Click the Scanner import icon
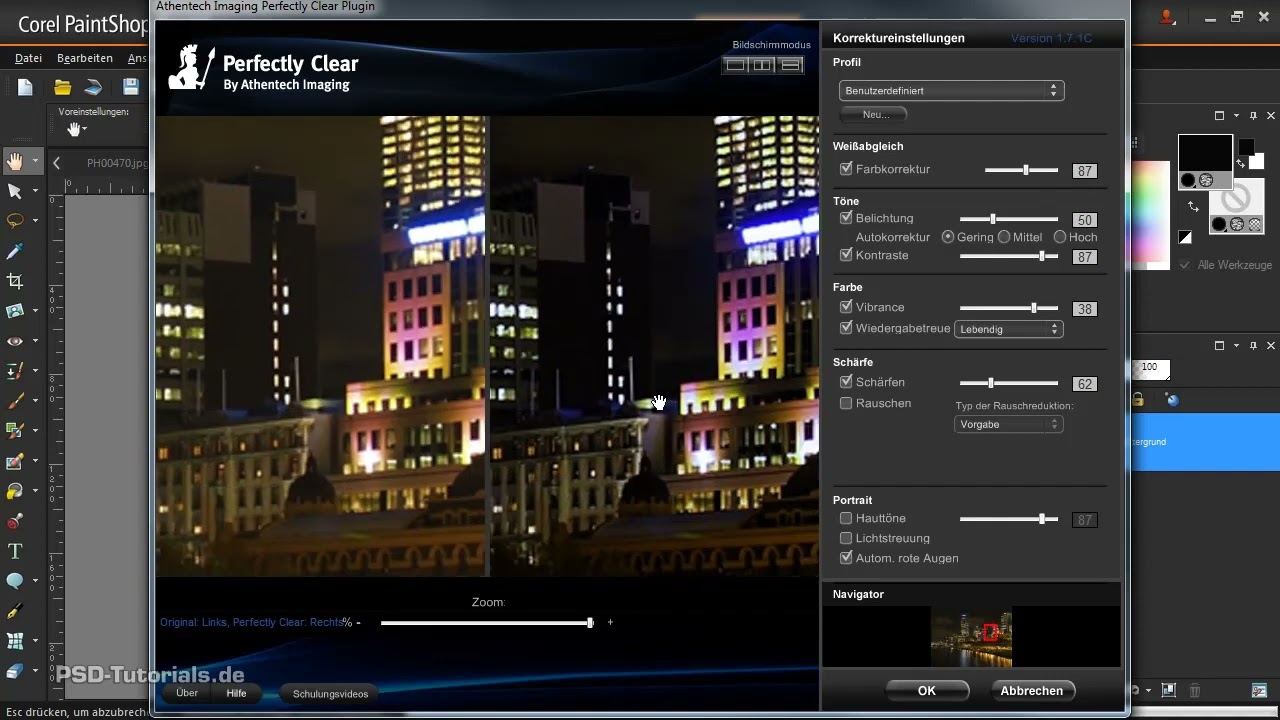Screen dimensions: 1280x720 pos(93,87)
